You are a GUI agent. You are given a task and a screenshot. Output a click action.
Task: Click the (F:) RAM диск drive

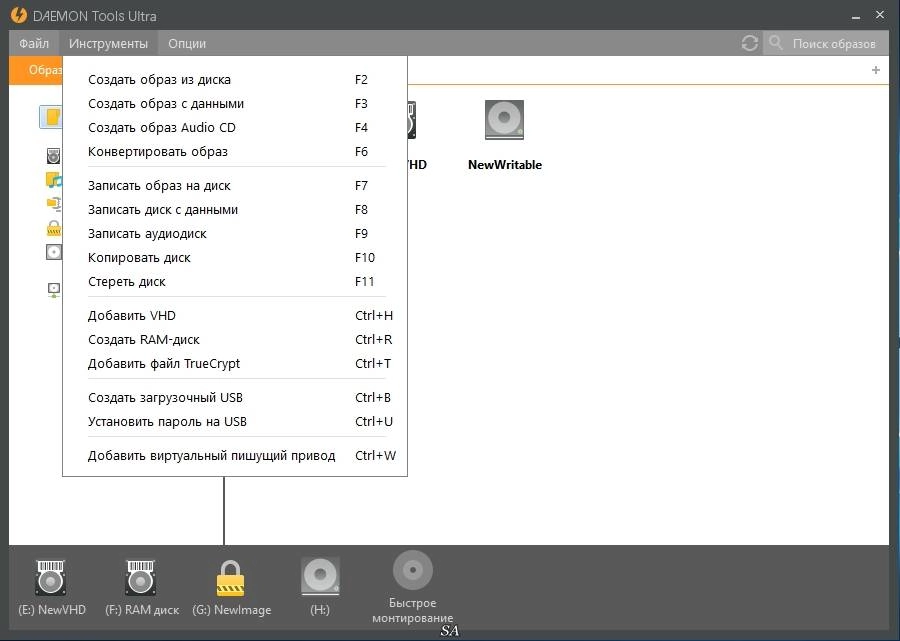[142, 587]
